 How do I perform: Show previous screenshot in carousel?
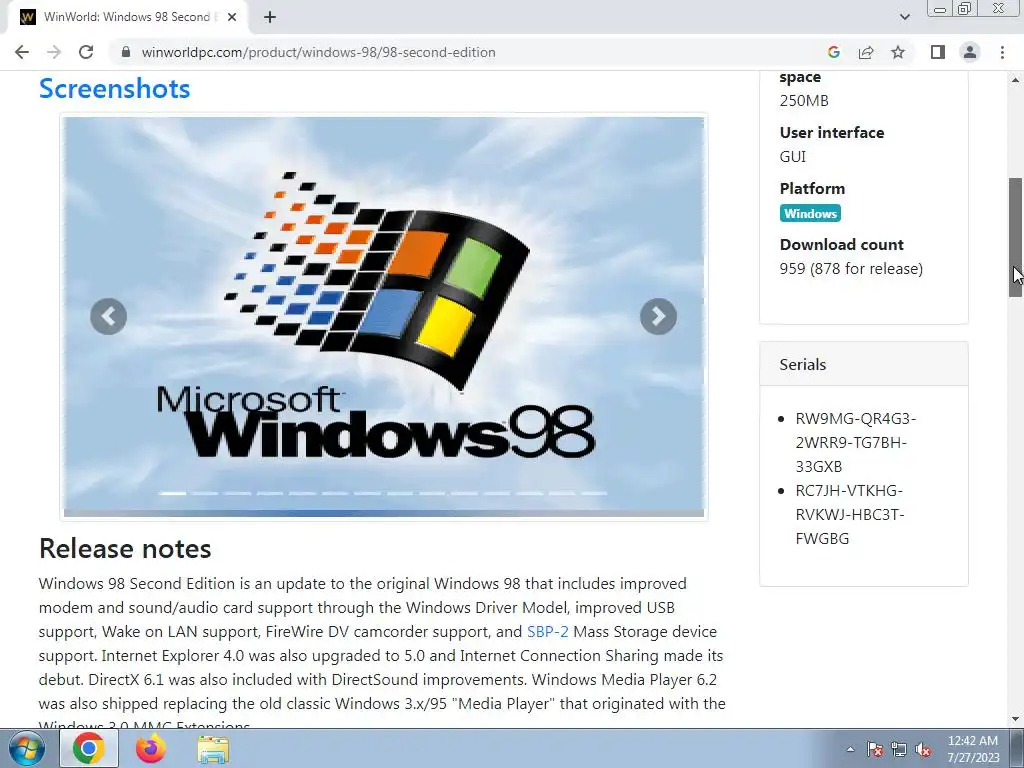point(108,317)
